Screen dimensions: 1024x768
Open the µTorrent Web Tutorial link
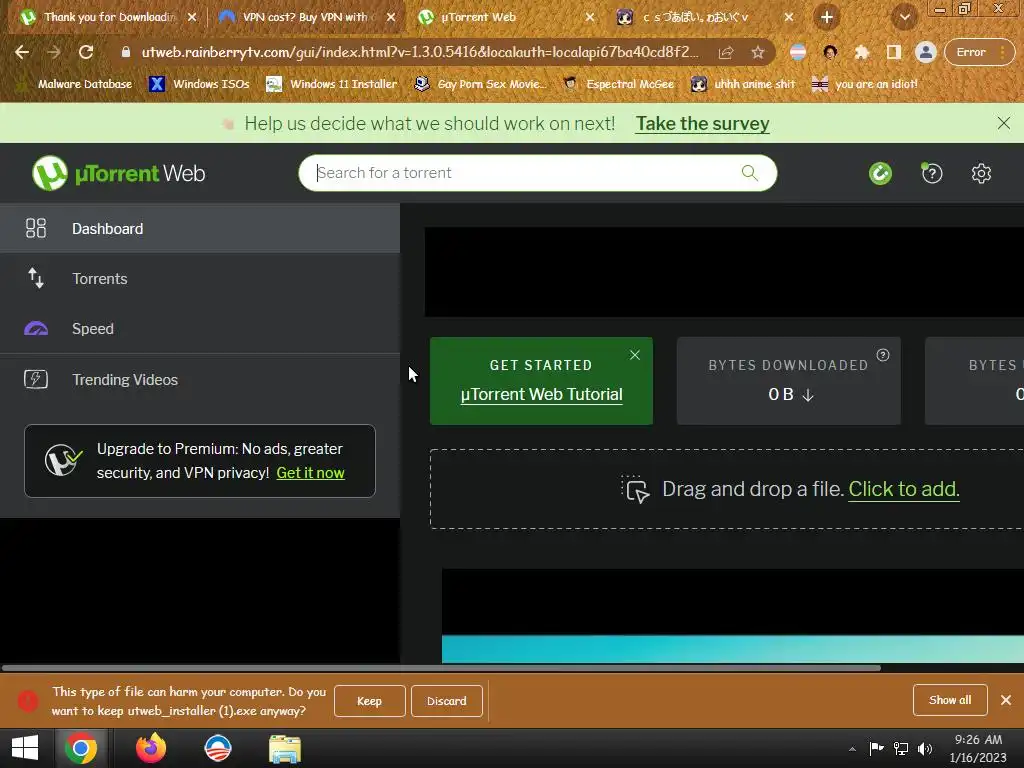coord(541,394)
